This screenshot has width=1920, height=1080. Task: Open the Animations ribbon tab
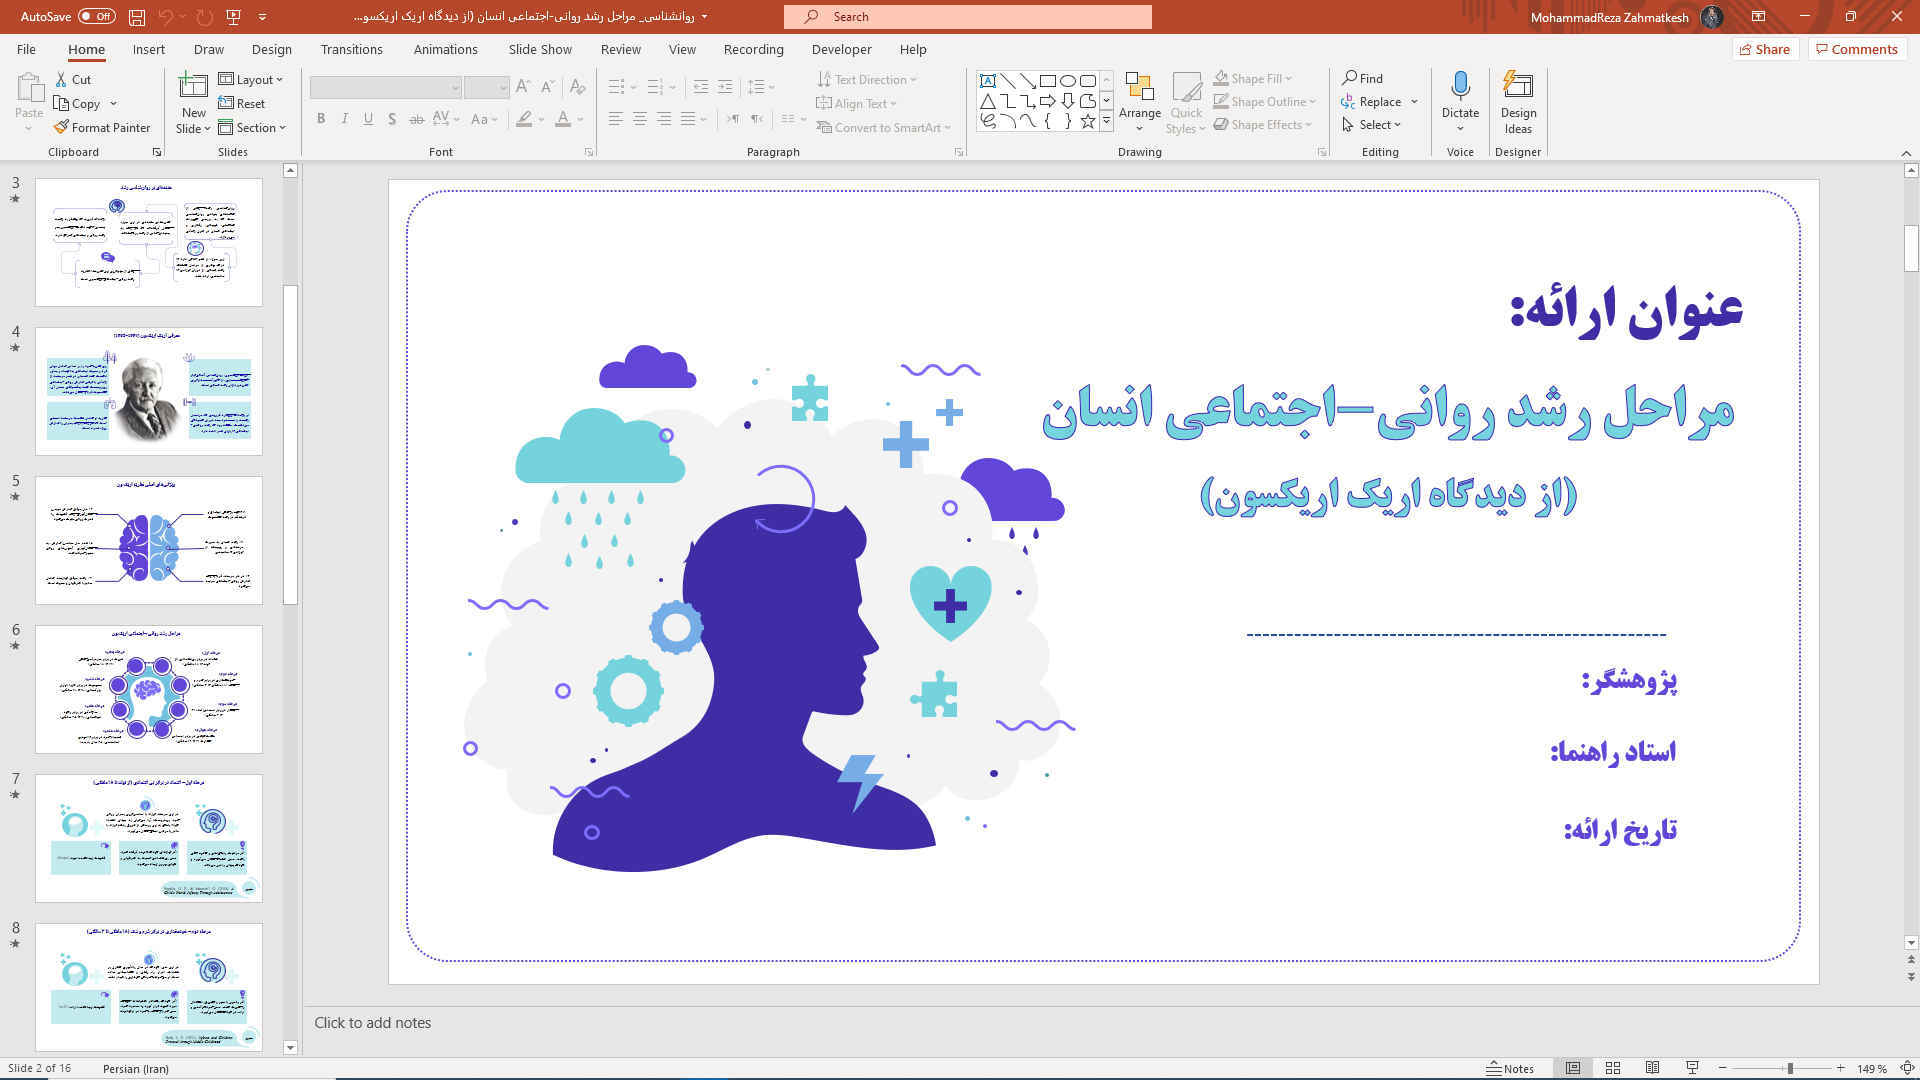[445, 49]
